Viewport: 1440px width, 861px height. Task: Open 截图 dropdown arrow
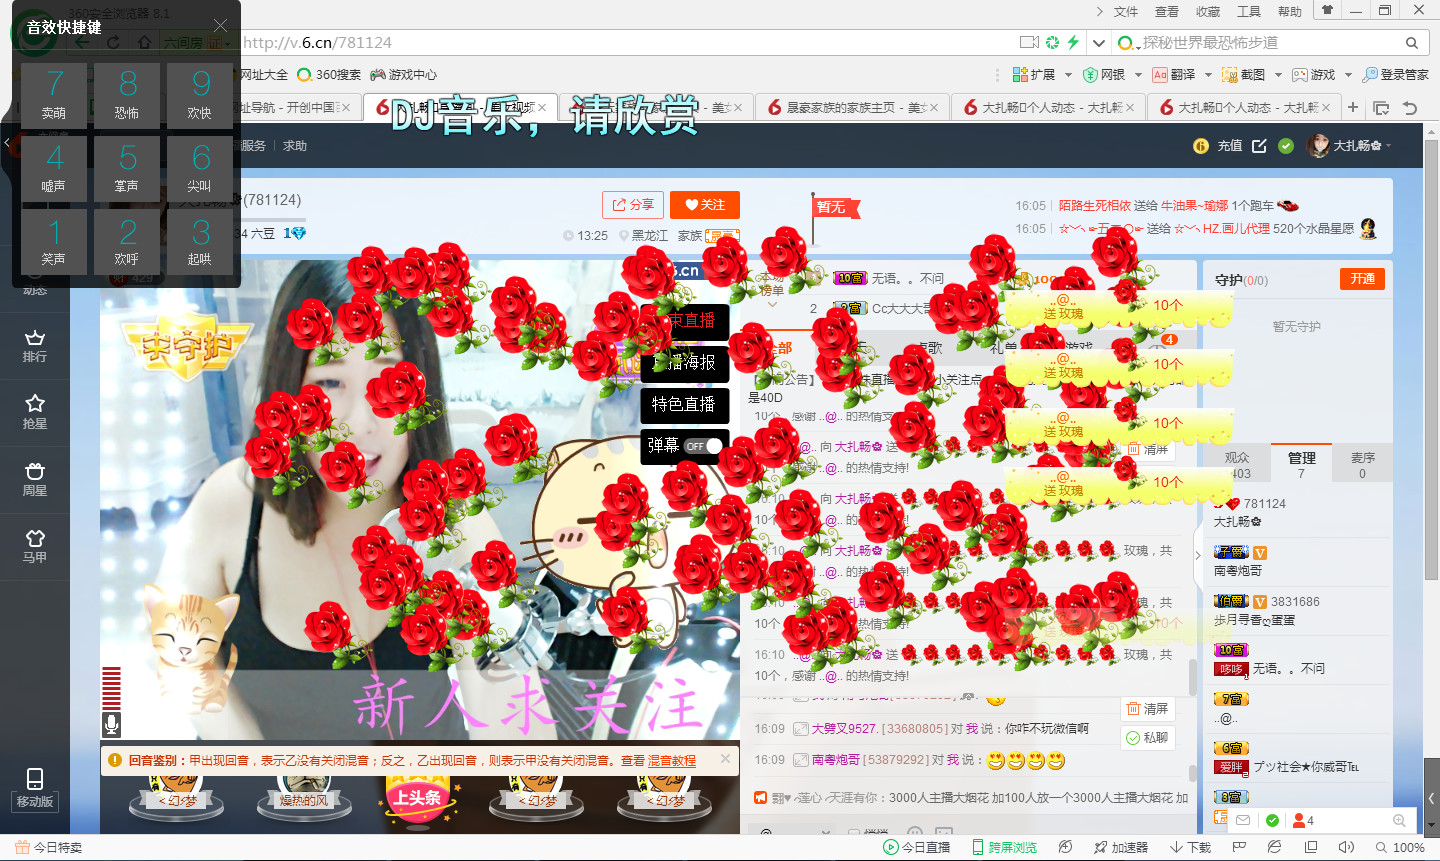click(x=1278, y=75)
